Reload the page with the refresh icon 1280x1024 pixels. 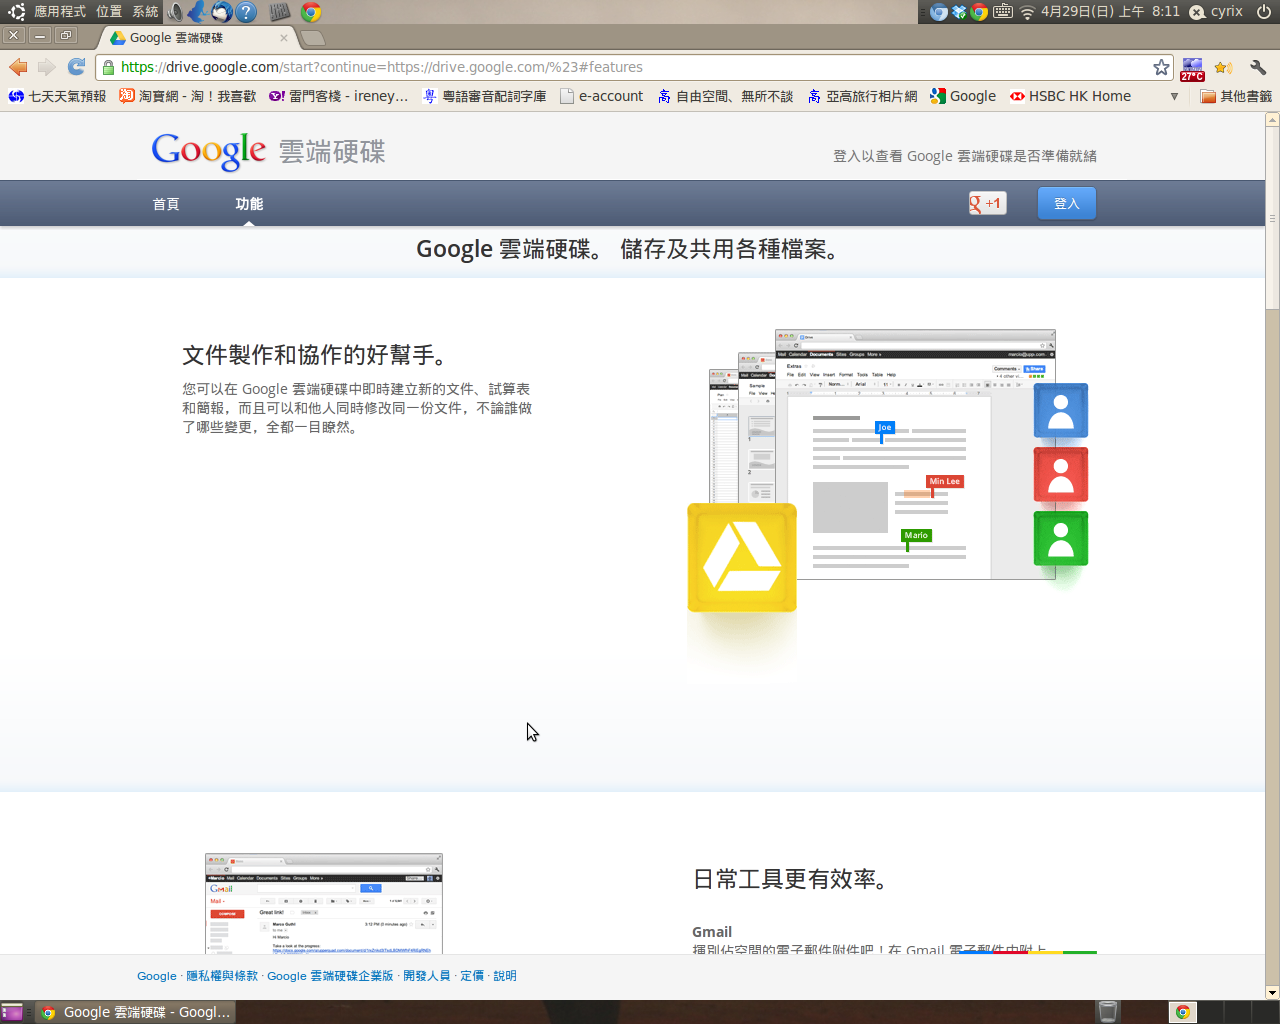[76, 67]
